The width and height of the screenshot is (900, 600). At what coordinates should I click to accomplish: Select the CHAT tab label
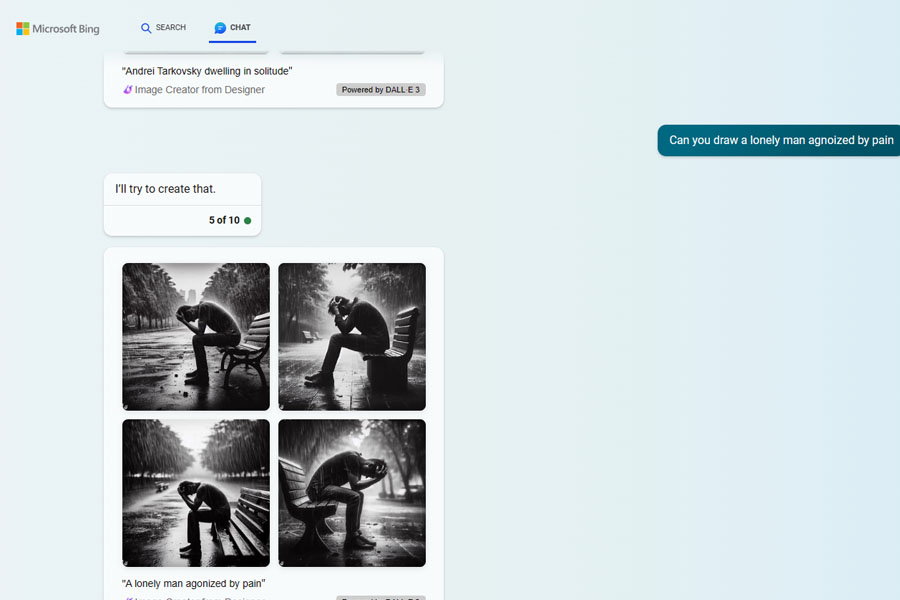click(x=240, y=28)
